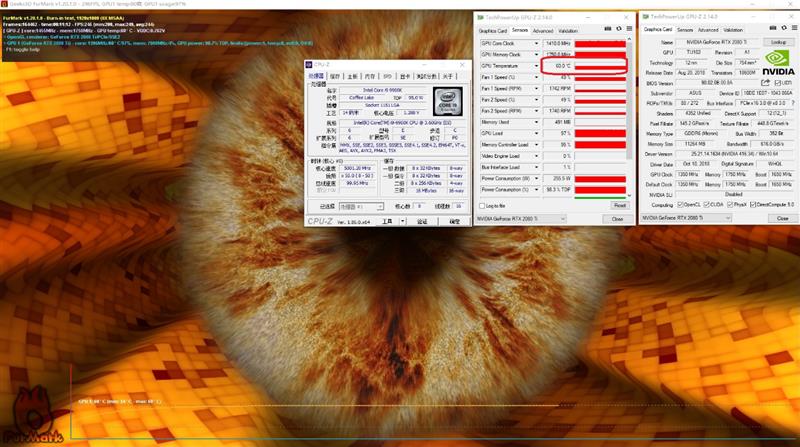Click BIOS share/export icon beside UEFI
800x447 pixels.
[x=765, y=83]
